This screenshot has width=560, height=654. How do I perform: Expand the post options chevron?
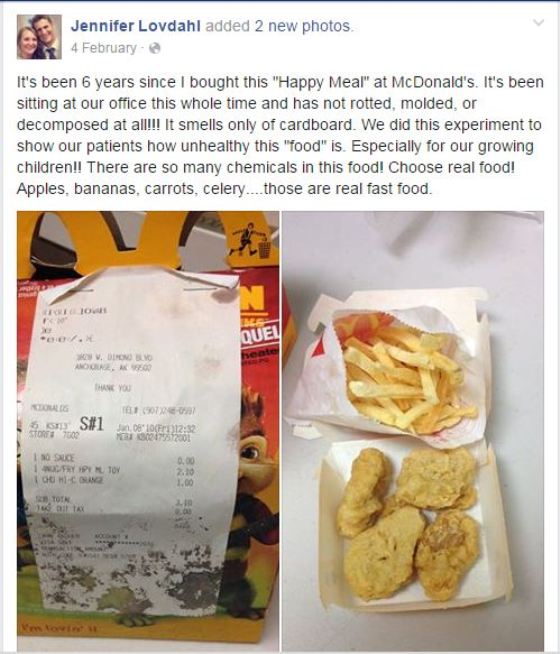click(539, 23)
